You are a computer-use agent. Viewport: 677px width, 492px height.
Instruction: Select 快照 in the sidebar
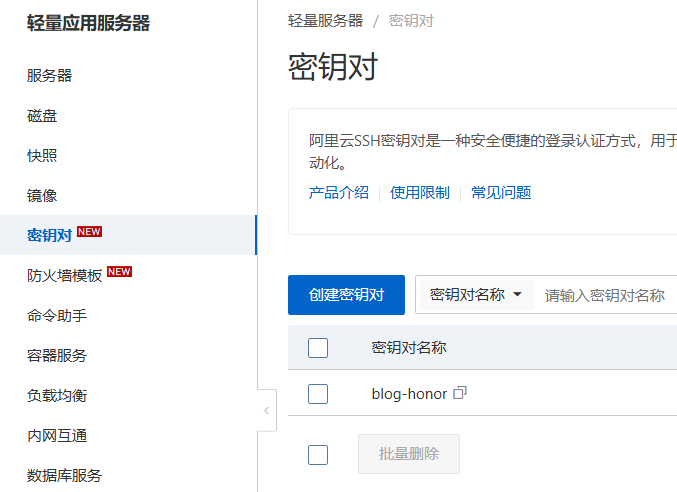coord(42,155)
